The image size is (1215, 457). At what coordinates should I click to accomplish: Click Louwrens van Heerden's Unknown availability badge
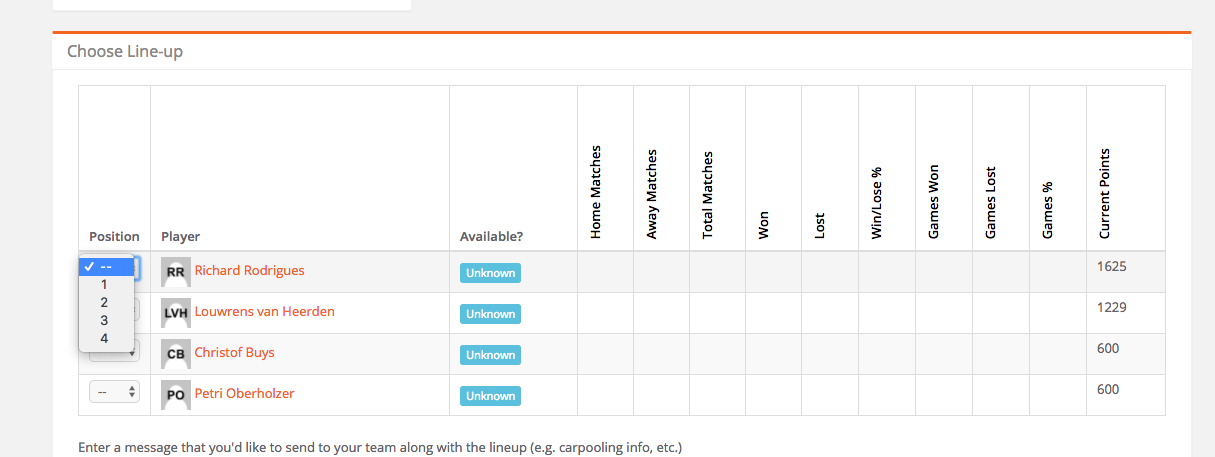(490, 314)
